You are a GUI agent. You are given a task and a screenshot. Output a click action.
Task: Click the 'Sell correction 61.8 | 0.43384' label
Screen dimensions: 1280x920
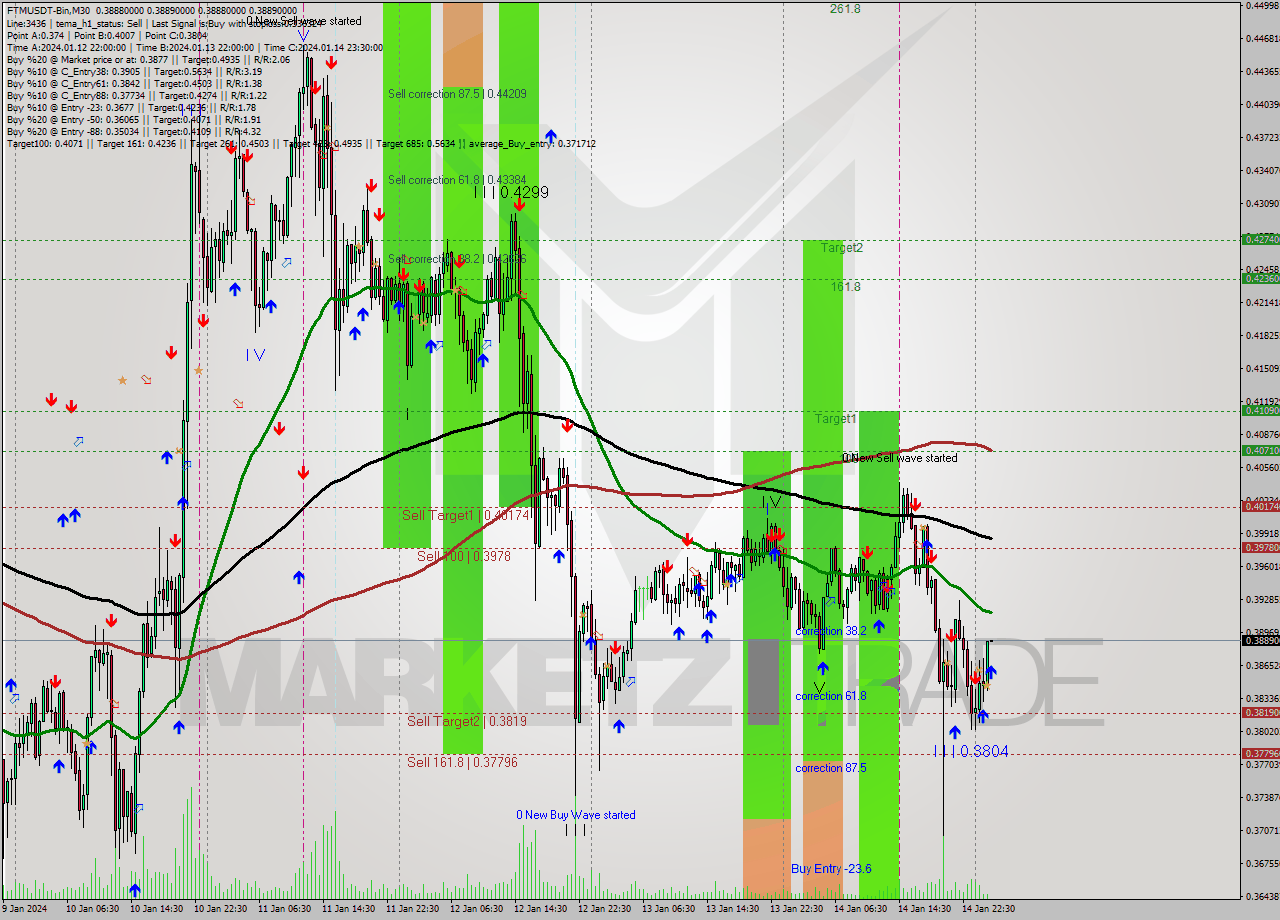(x=457, y=180)
